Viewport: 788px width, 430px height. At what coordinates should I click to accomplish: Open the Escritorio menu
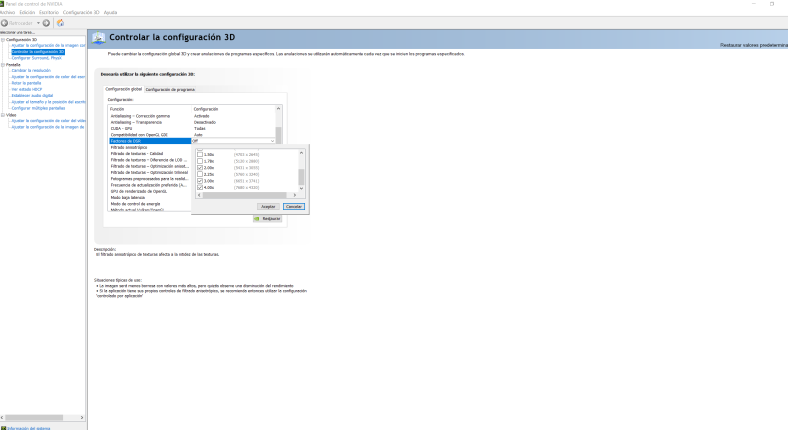click(49, 13)
